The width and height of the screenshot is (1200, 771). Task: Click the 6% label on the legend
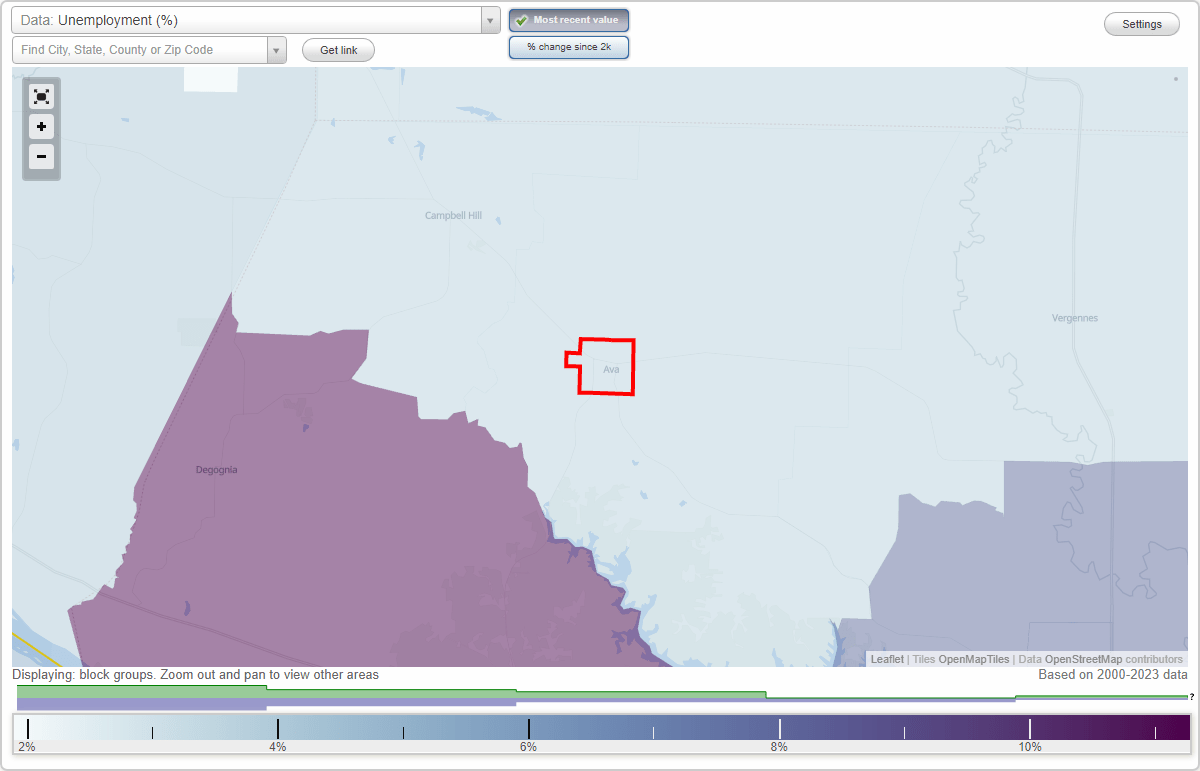coord(528,747)
